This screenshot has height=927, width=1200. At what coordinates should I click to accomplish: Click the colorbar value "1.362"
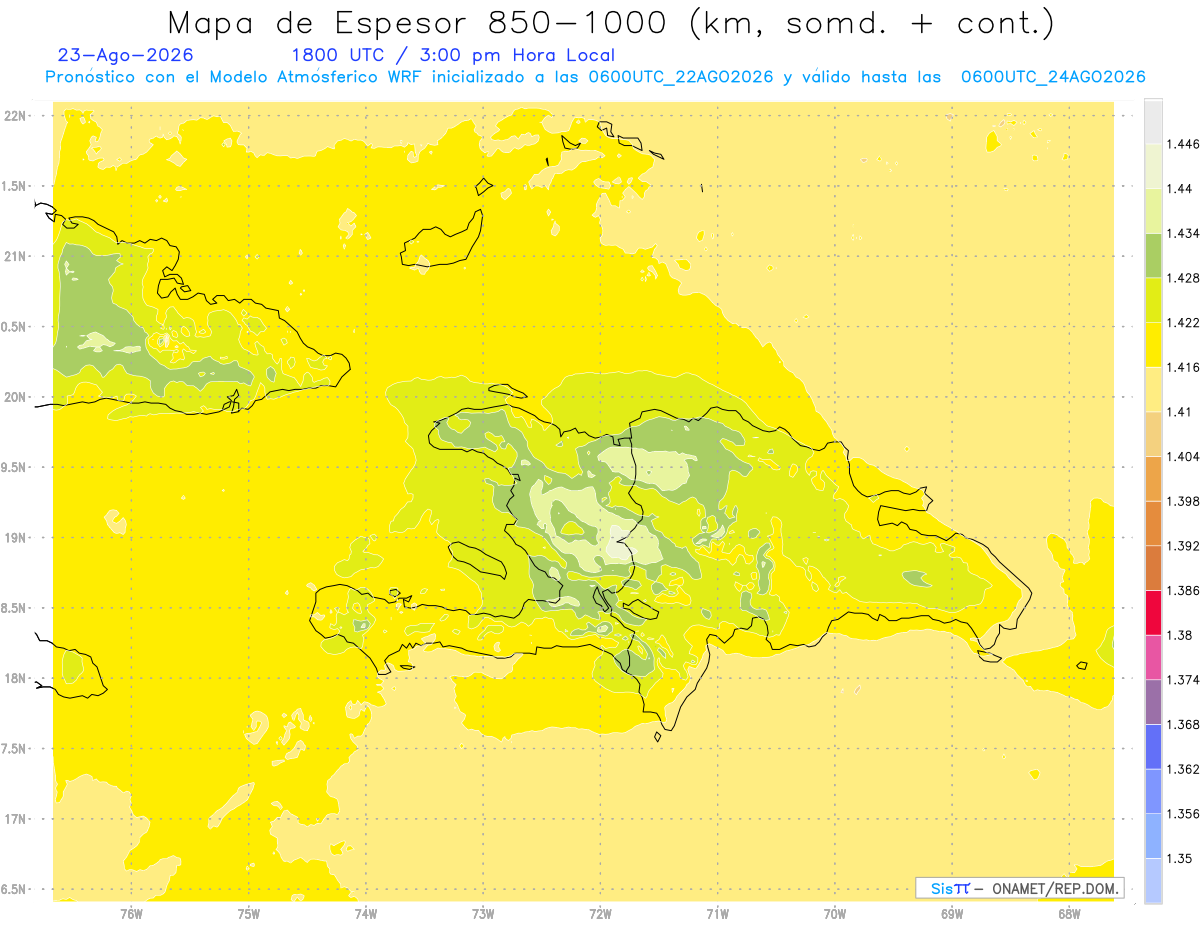(1185, 769)
